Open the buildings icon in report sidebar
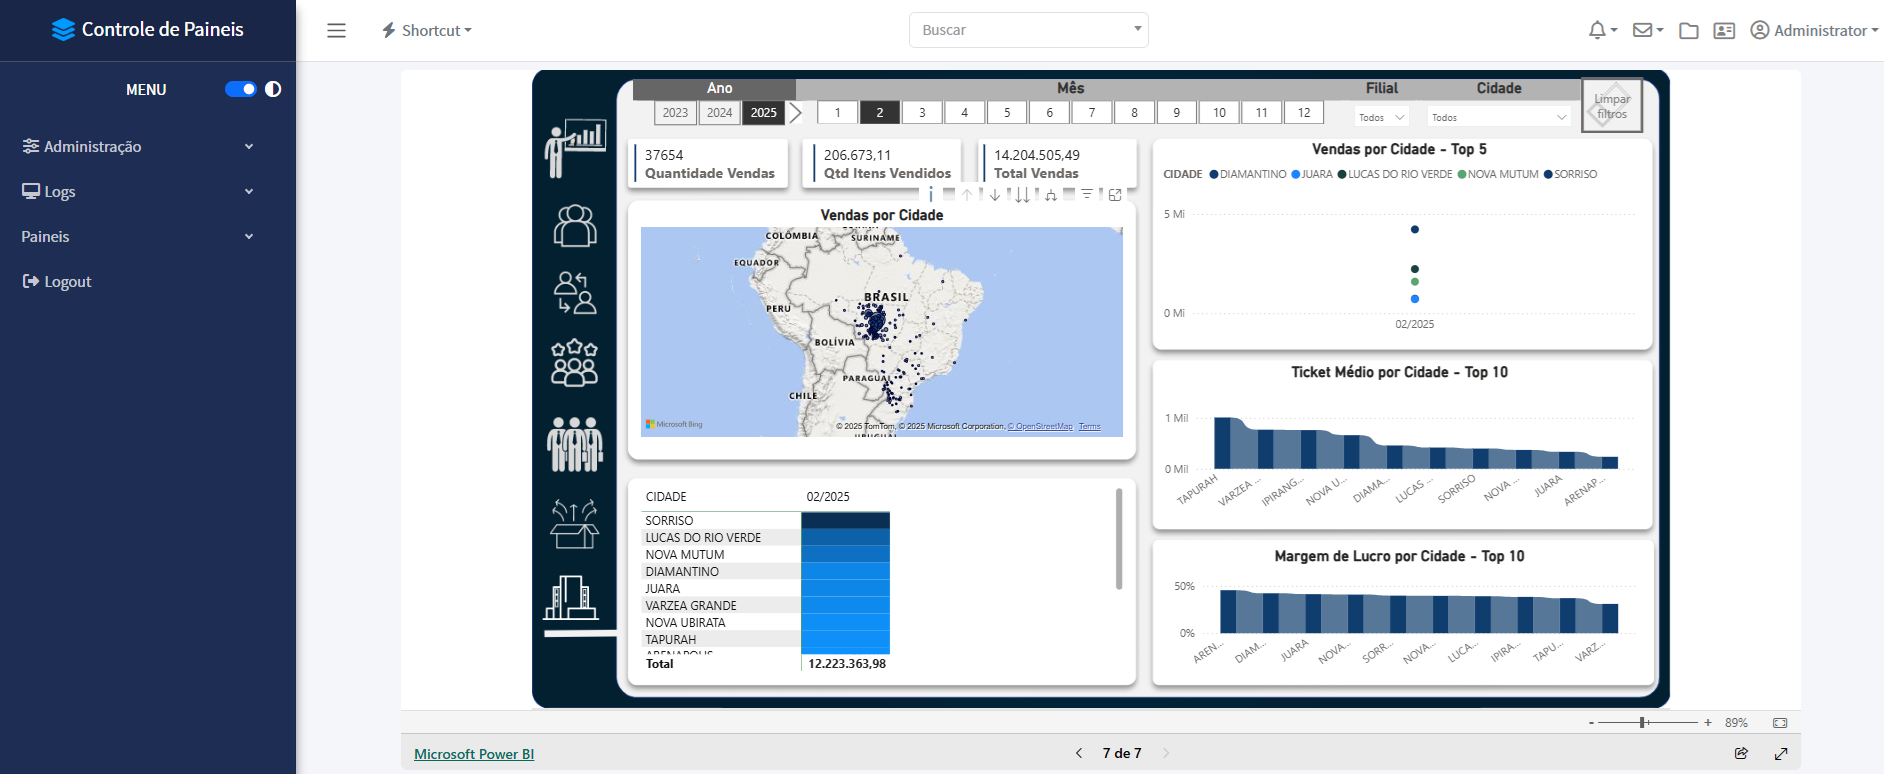The image size is (1884, 774). point(572,598)
